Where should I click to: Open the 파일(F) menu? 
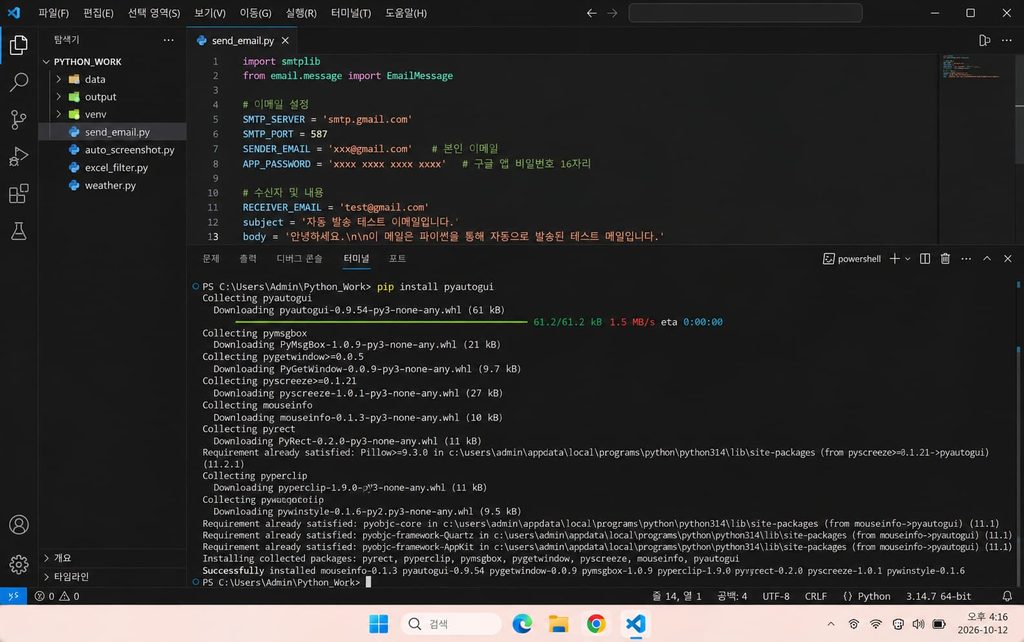54,13
